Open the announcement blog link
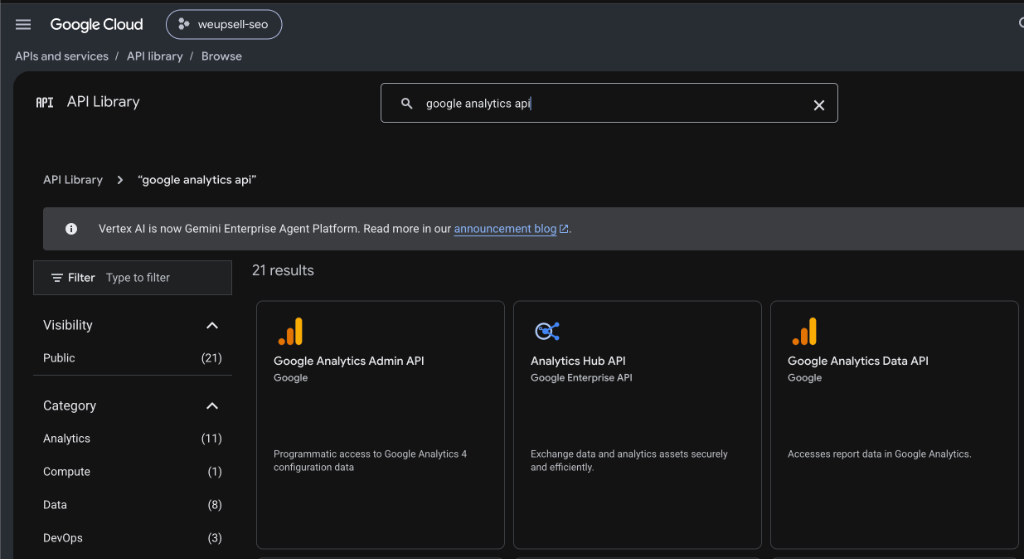This screenshot has height=559, width=1024. (505, 229)
